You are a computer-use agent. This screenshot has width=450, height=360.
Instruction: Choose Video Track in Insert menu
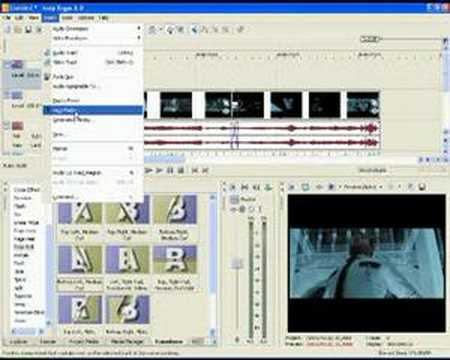pyautogui.click(x=93, y=62)
